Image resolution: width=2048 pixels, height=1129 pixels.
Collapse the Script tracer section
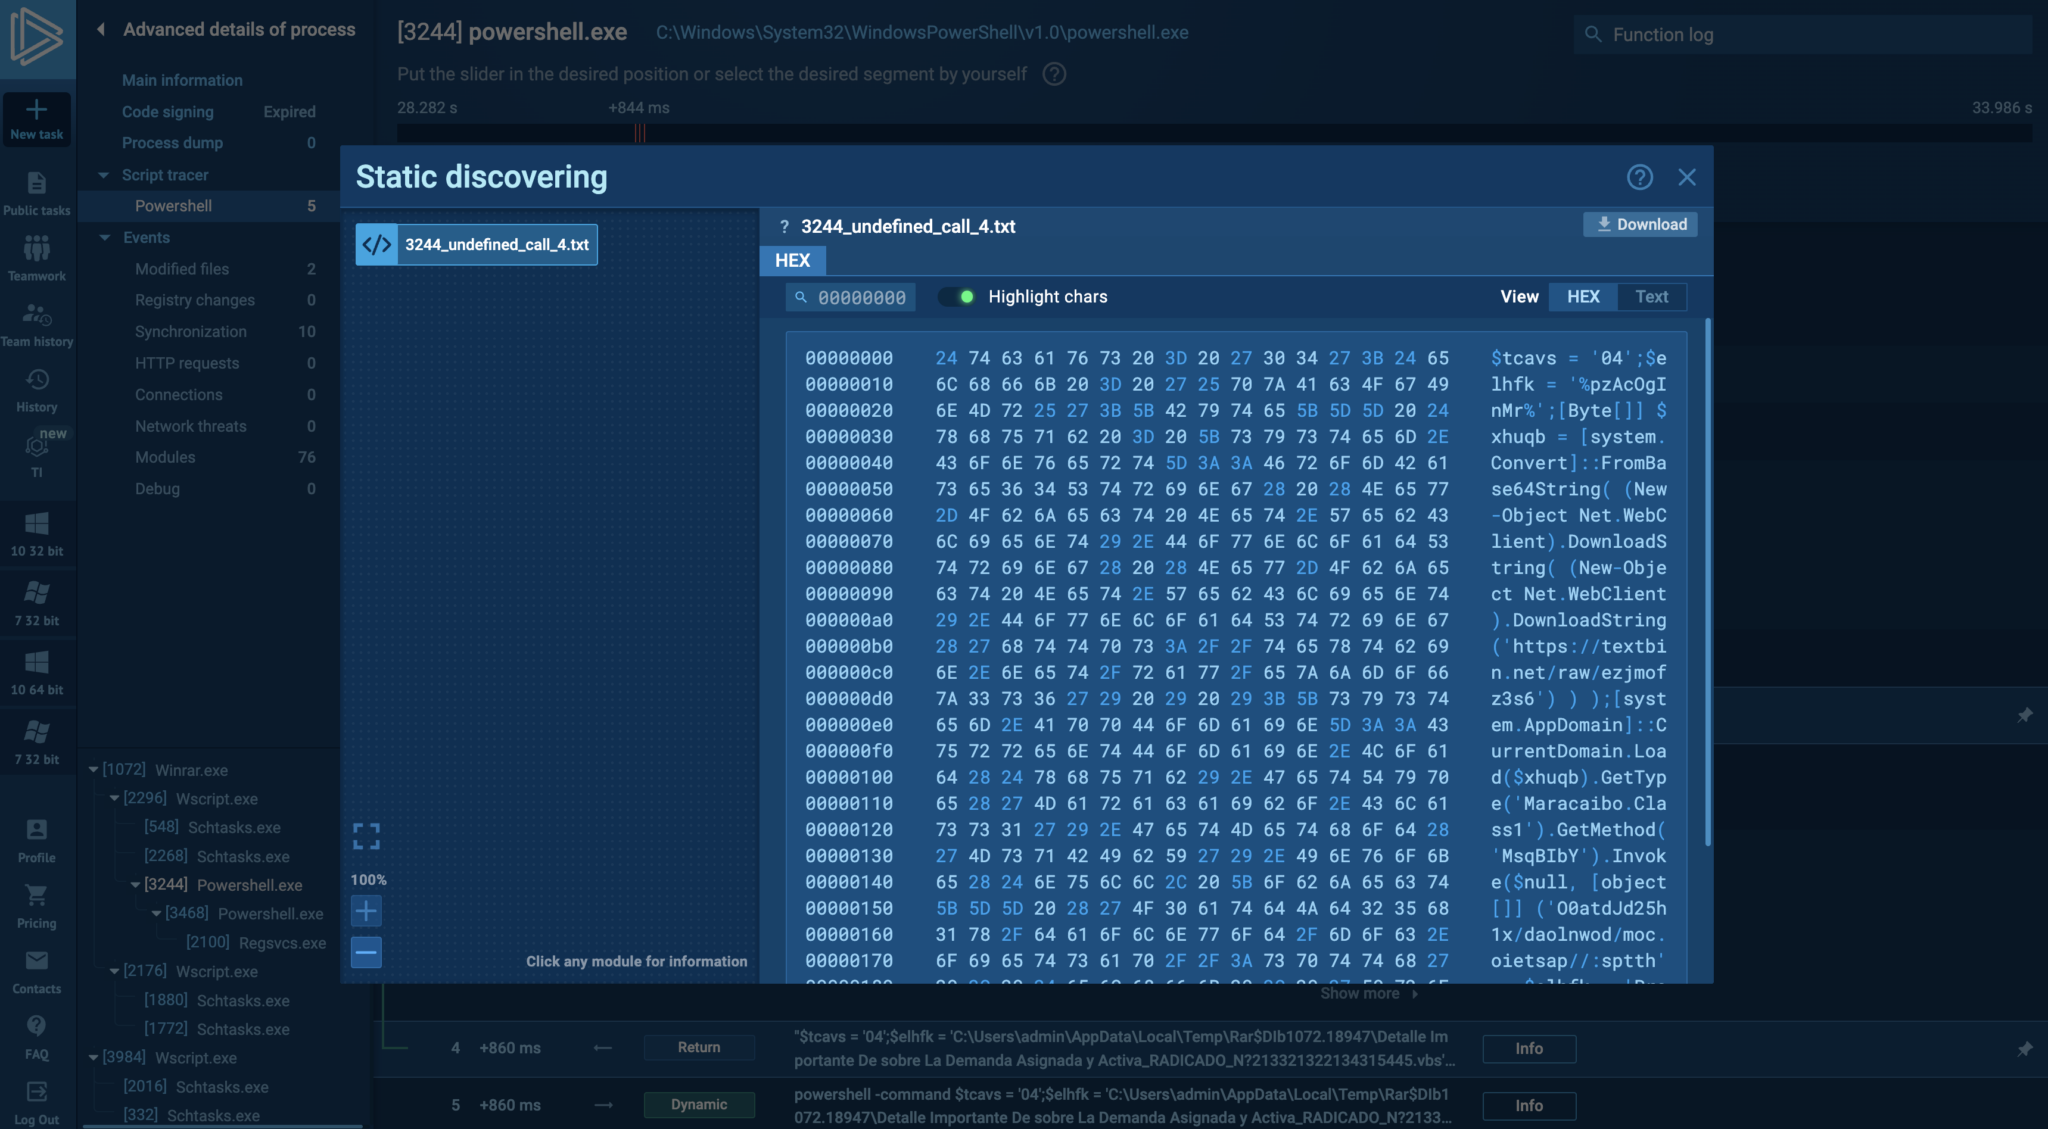pyautogui.click(x=103, y=175)
